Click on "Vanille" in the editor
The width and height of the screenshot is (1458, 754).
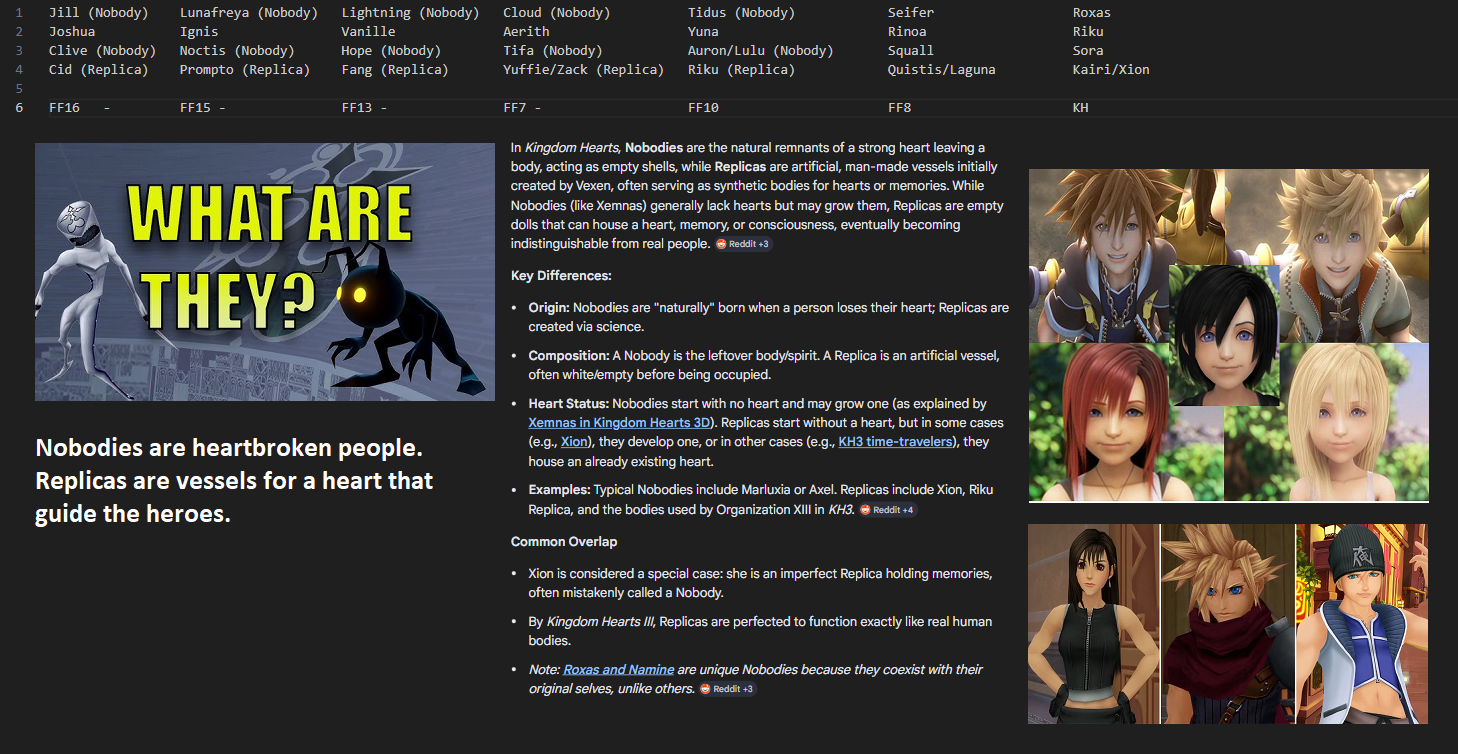(x=369, y=32)
